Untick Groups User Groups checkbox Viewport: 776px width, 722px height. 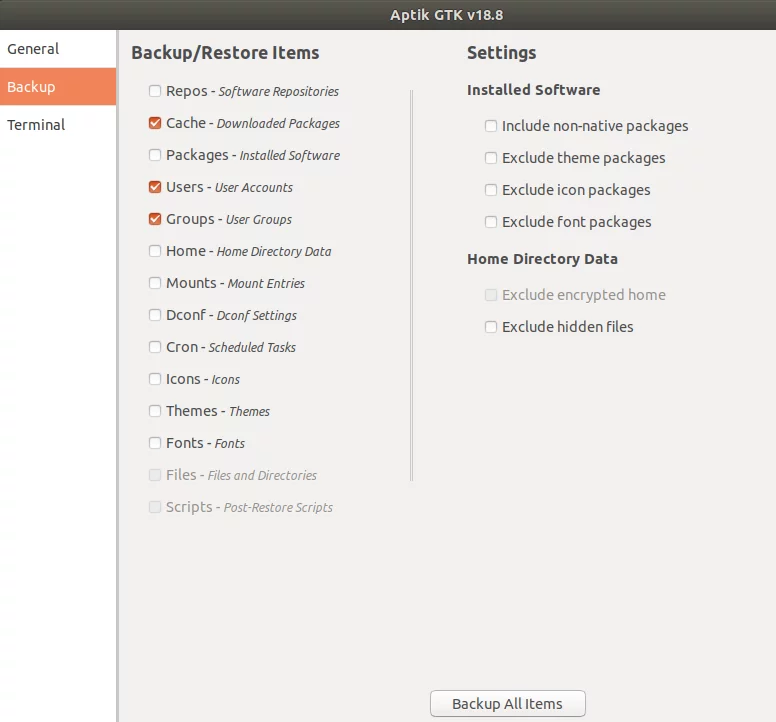tap(155, 219)
